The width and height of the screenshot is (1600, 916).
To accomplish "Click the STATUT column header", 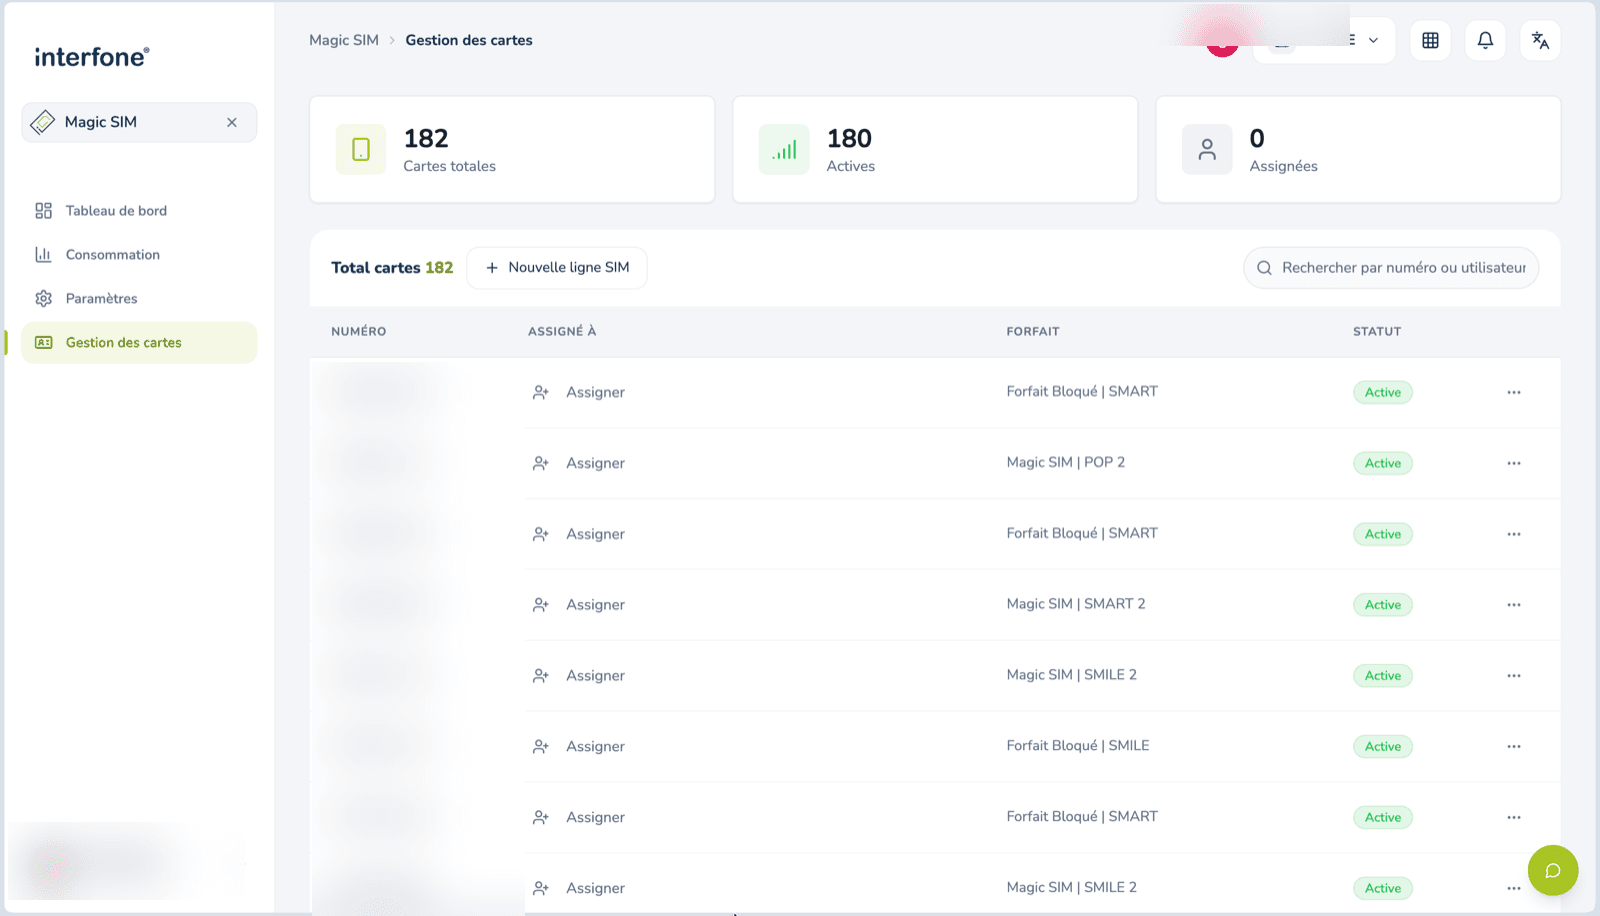I will click(1377, 332).
